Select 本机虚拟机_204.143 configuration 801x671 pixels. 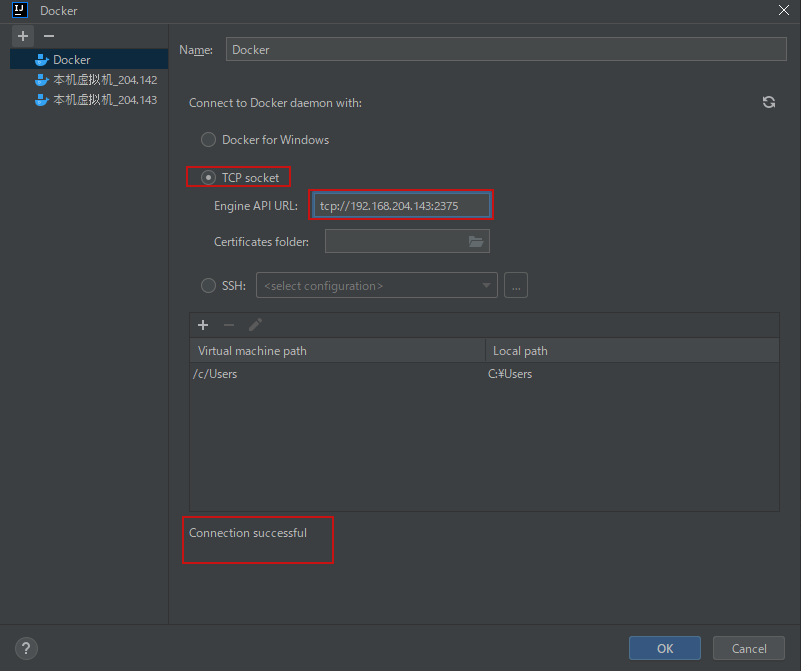point(89,100)
